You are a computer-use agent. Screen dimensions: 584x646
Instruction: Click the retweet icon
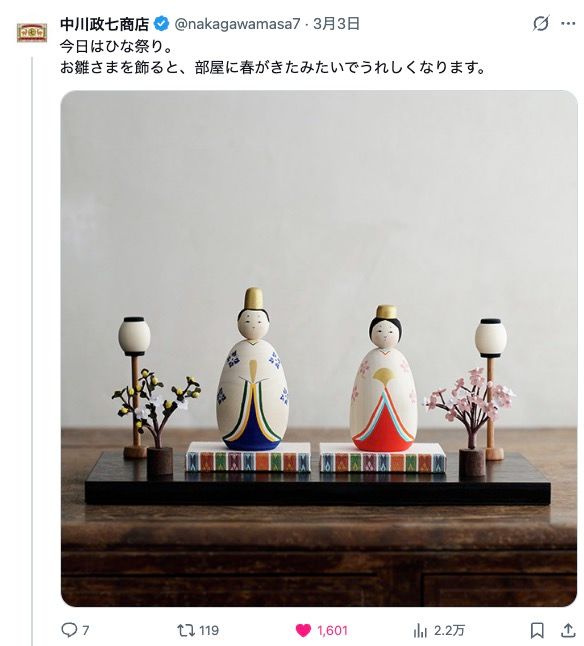[x=185, y=630]
